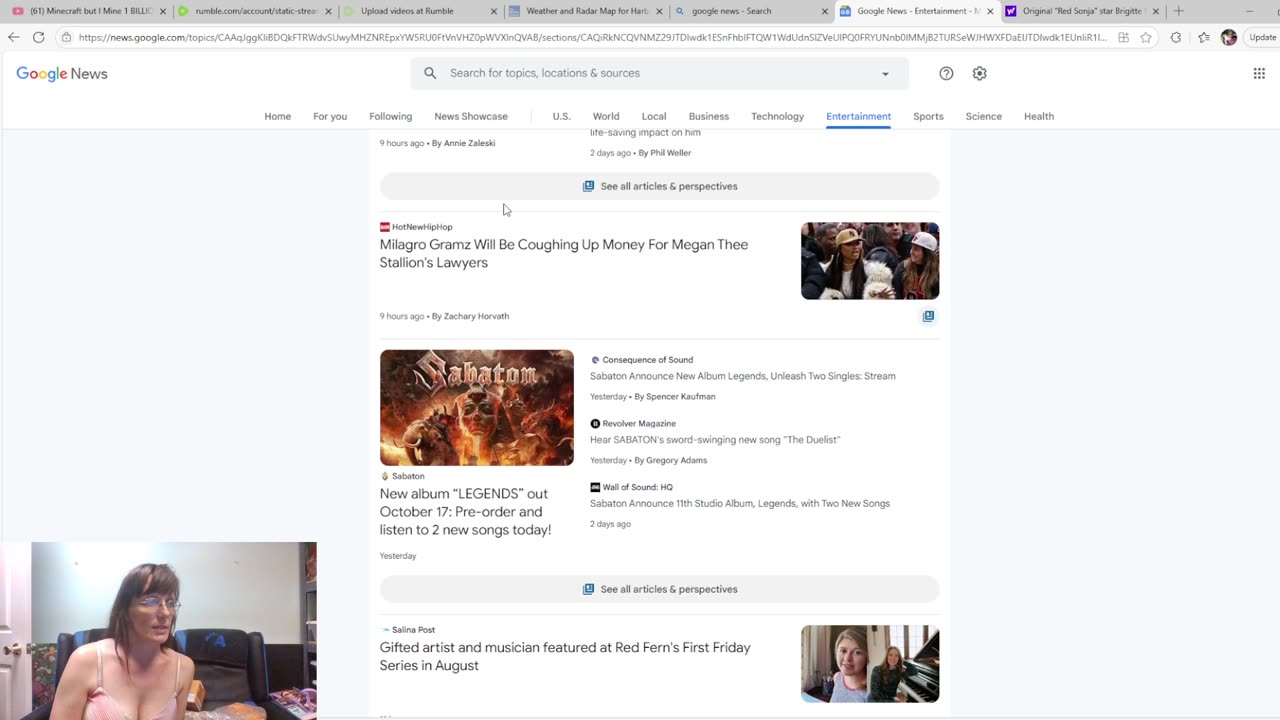Open the News Showcase section
Screen dimensions: 1280x720
pyautogui.click(x=471, y=116)
